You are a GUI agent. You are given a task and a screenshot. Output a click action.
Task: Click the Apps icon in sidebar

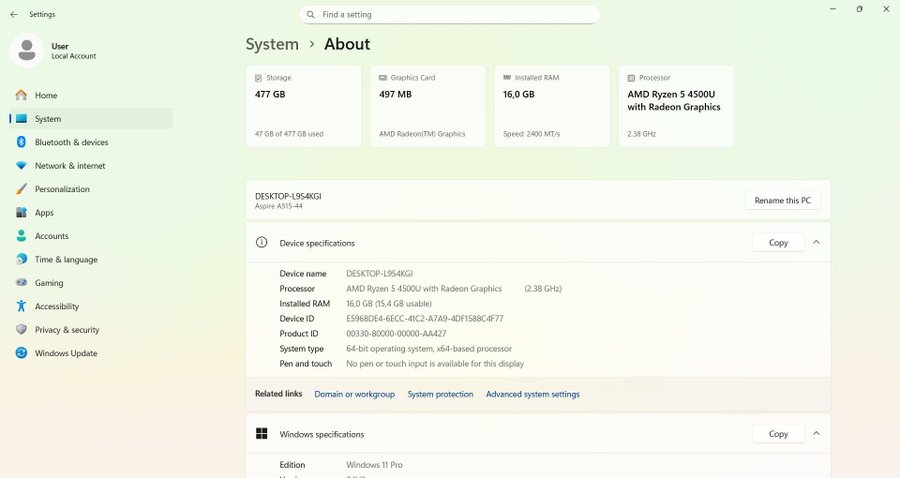click(x=21, y=213)
